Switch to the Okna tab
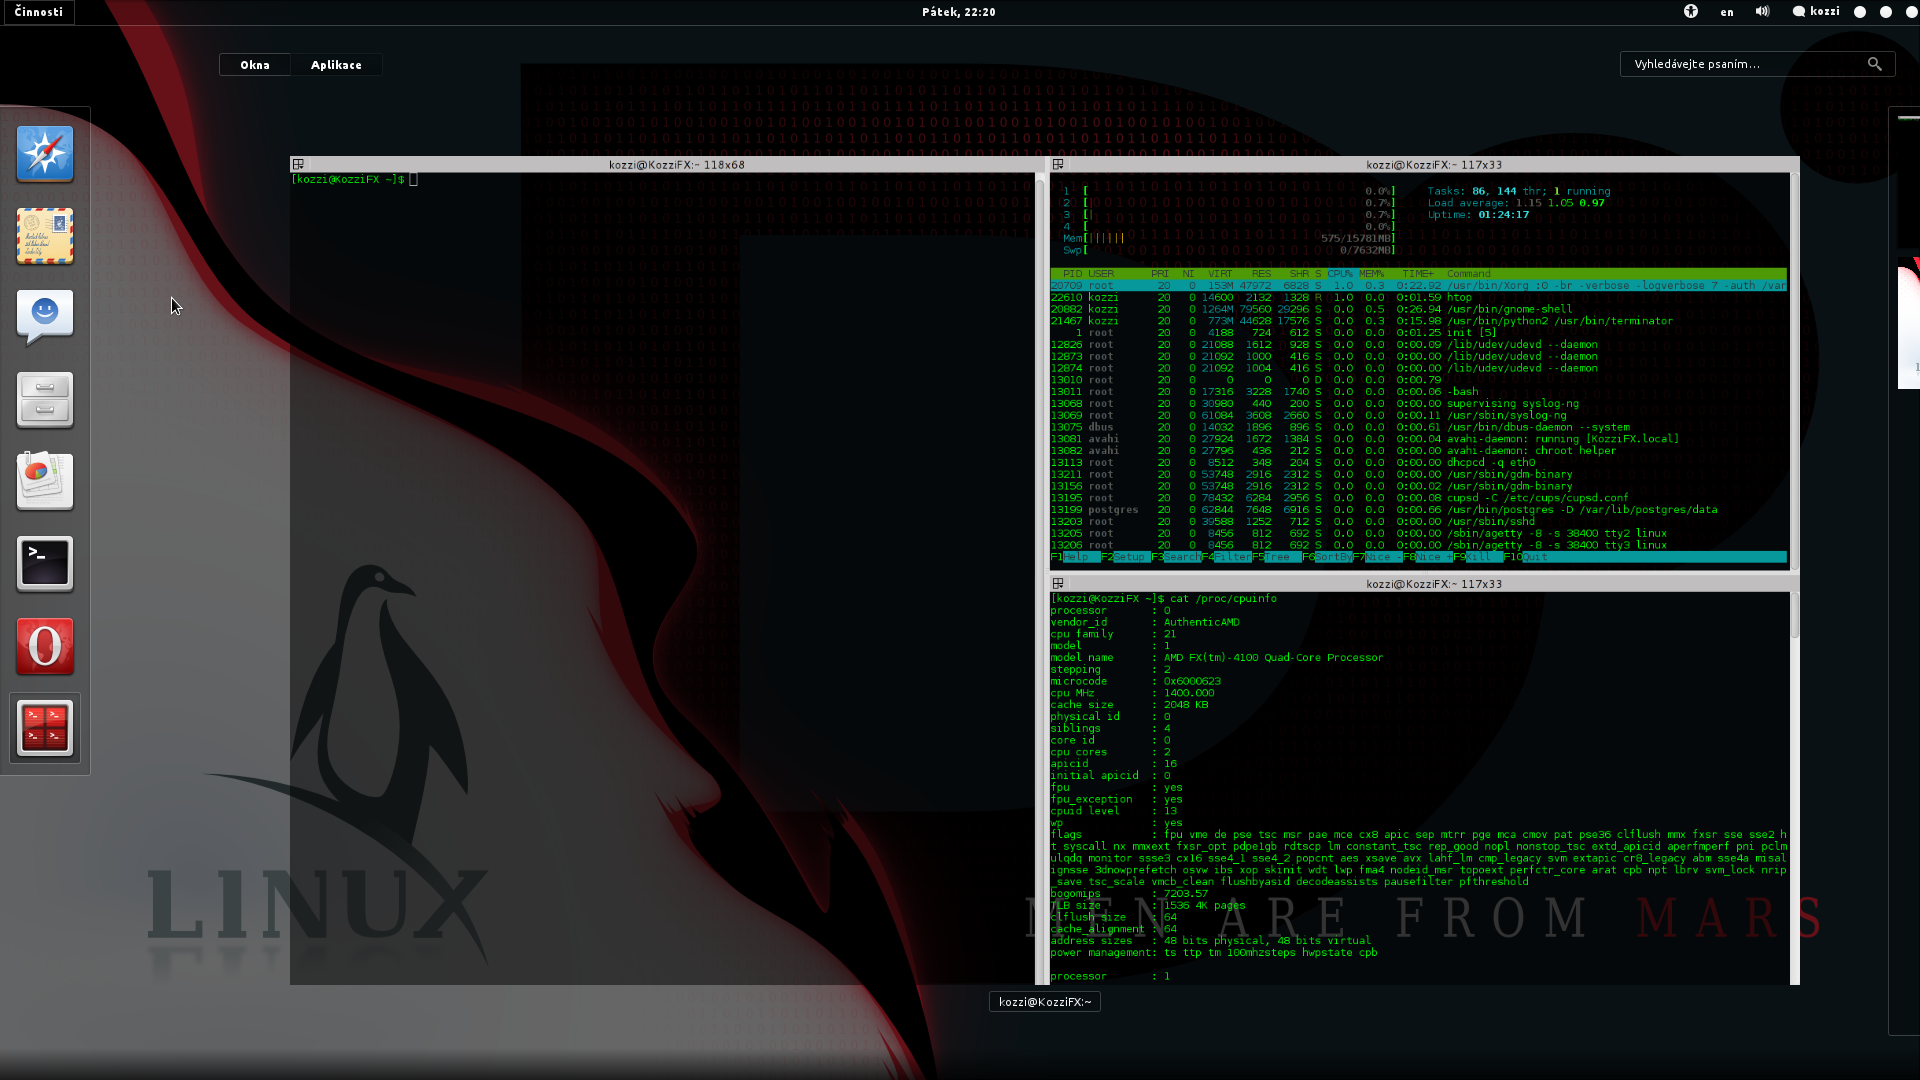1920x1080 pixels. 255,65
